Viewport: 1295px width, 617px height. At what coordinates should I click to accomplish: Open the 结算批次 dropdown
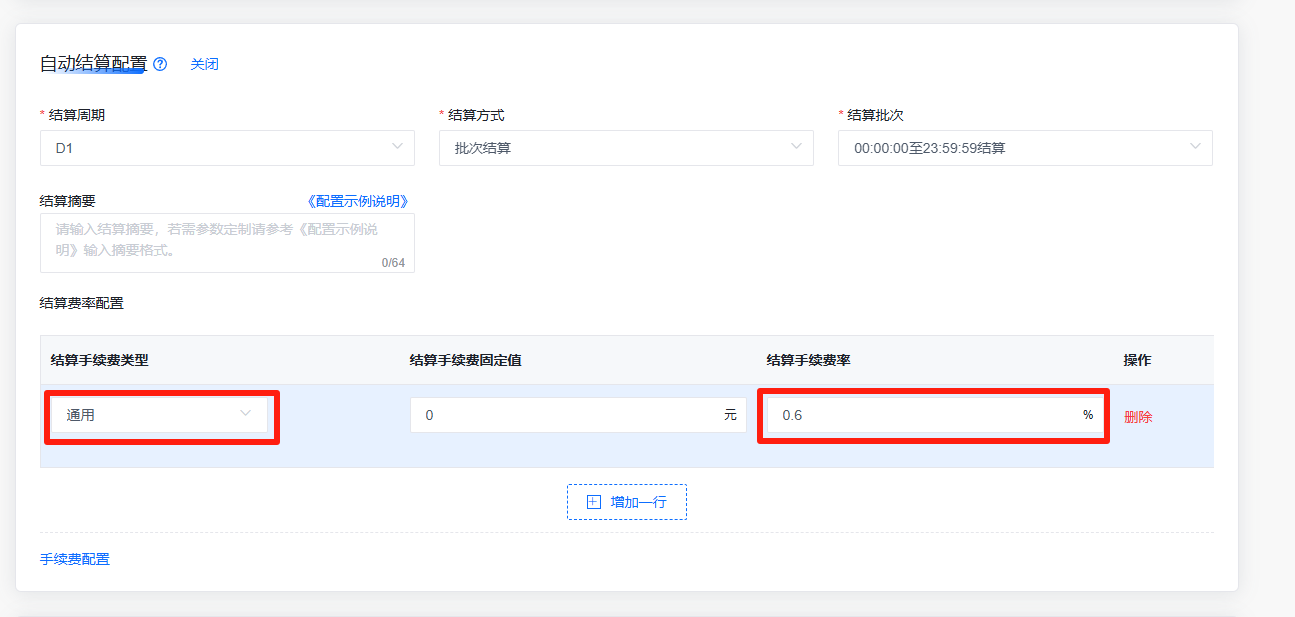point(1025,148)
